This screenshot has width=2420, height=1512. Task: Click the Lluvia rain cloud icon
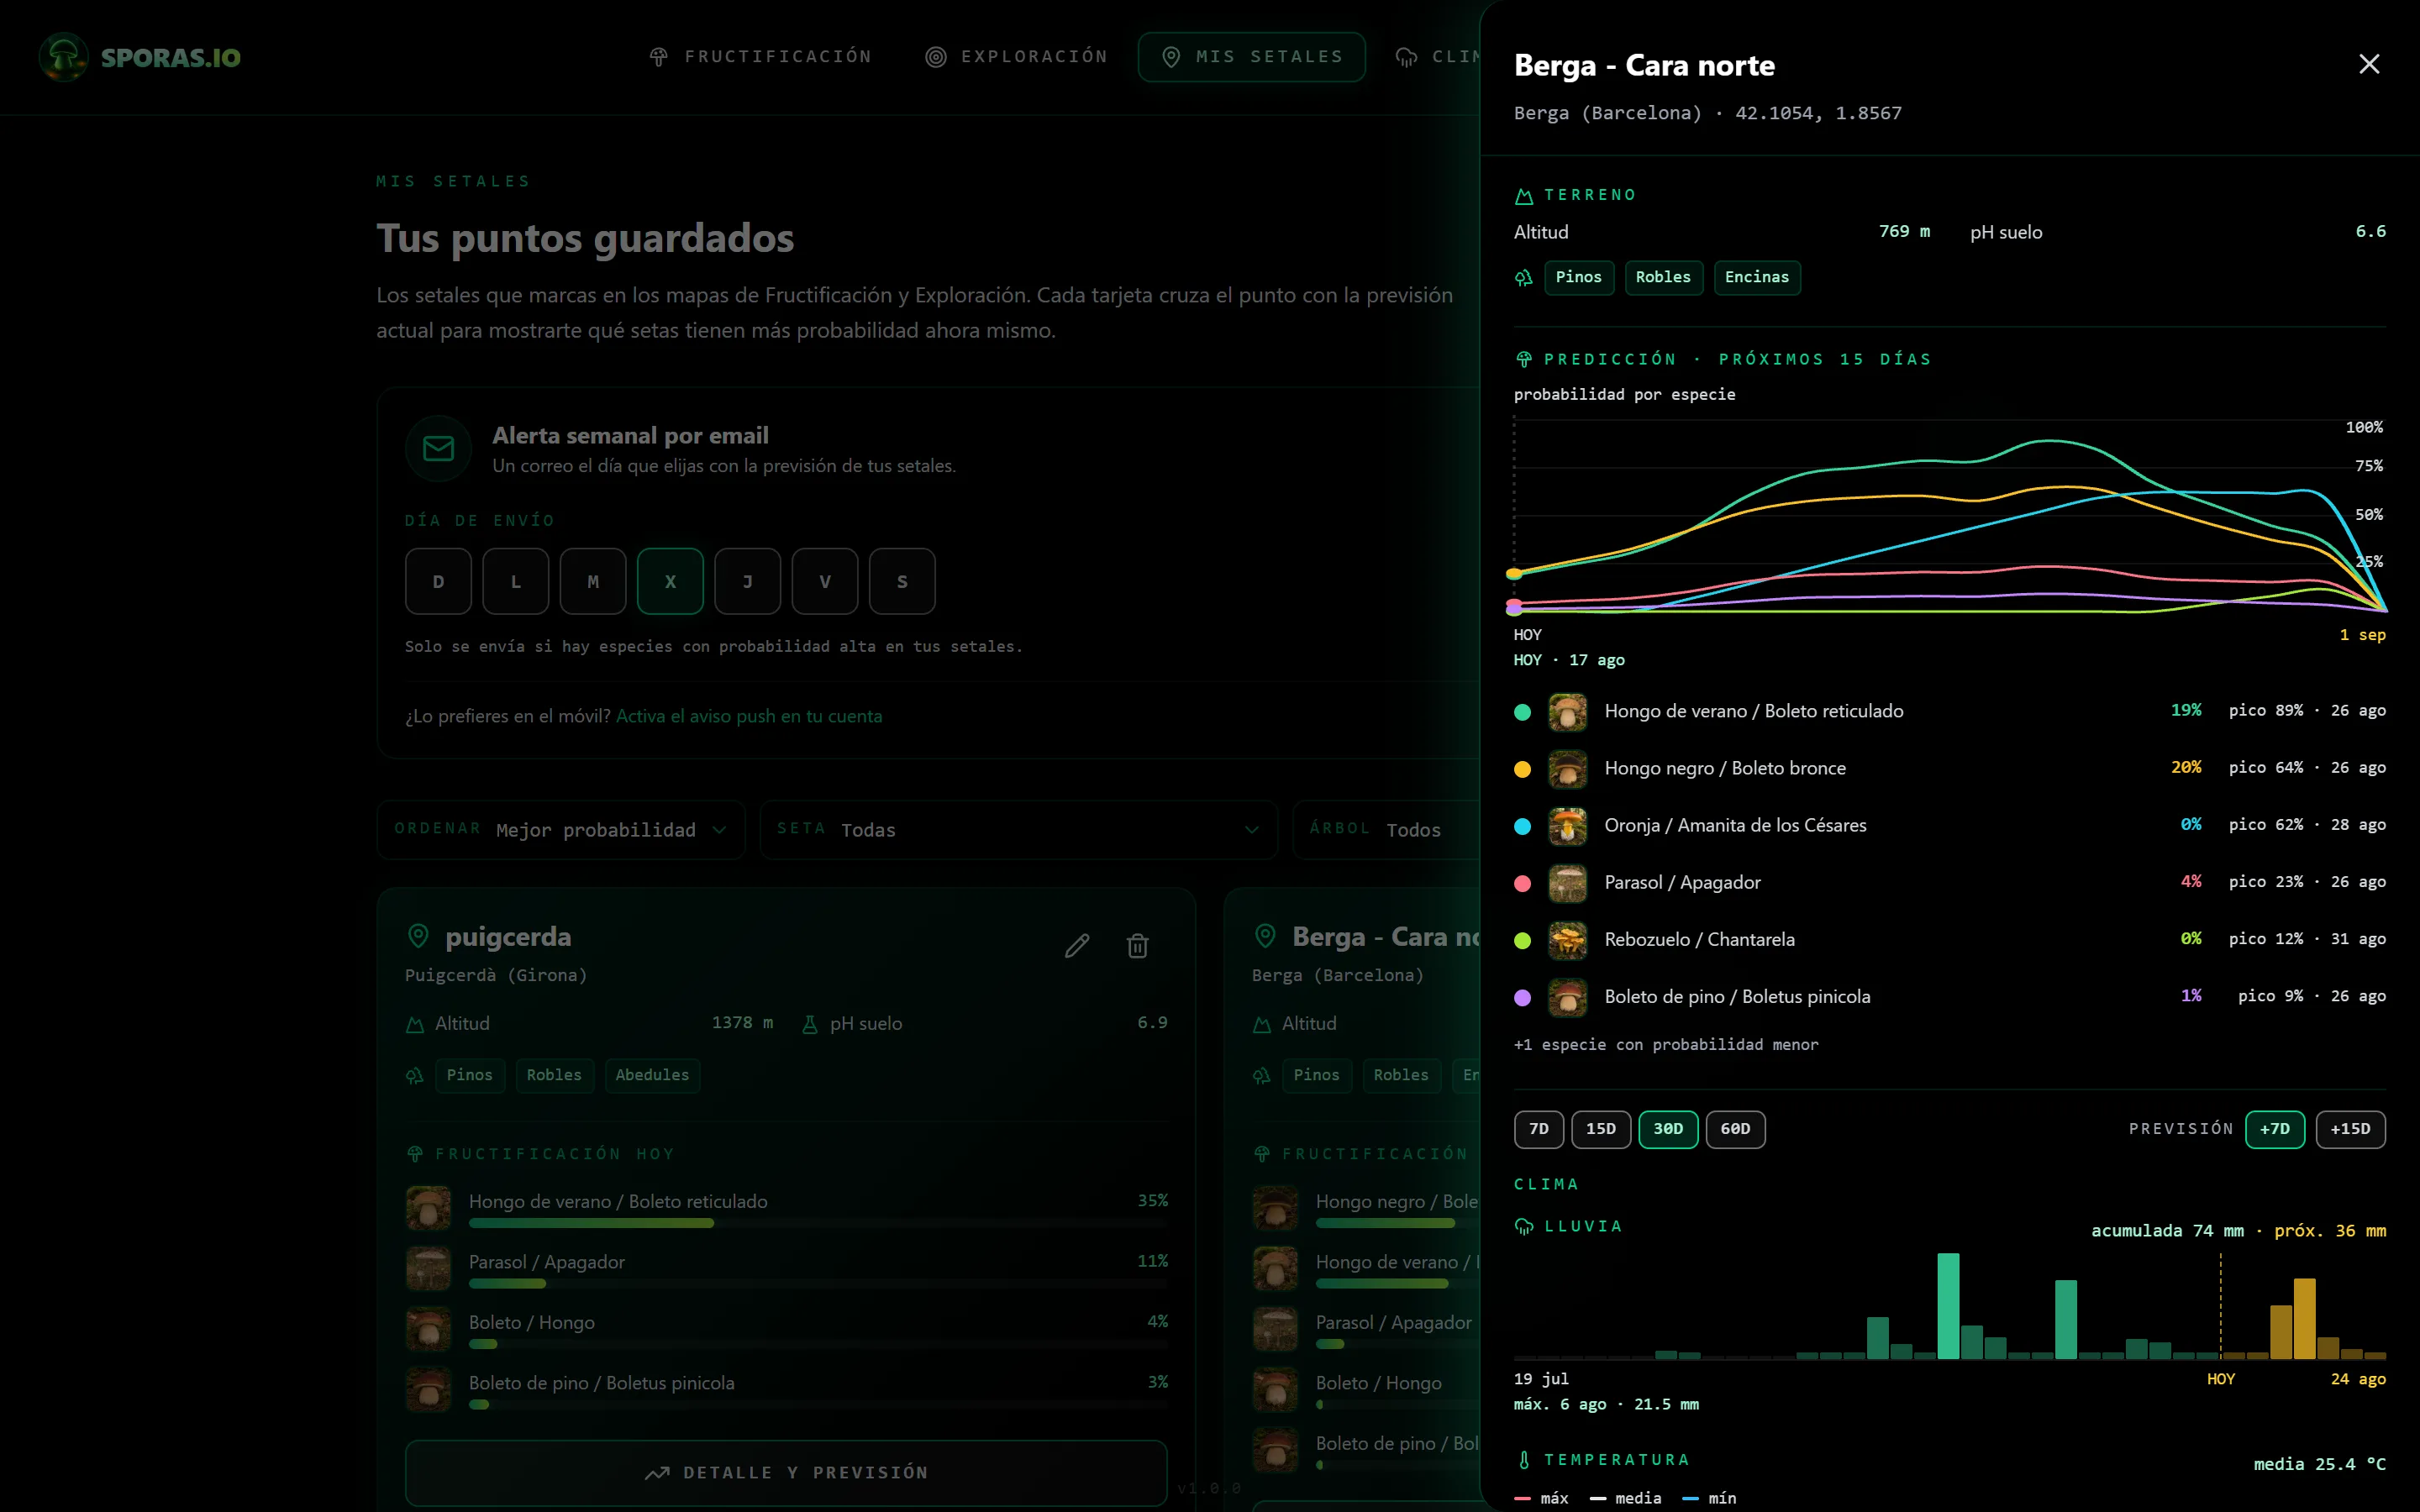click(x=1524, y=1227)
